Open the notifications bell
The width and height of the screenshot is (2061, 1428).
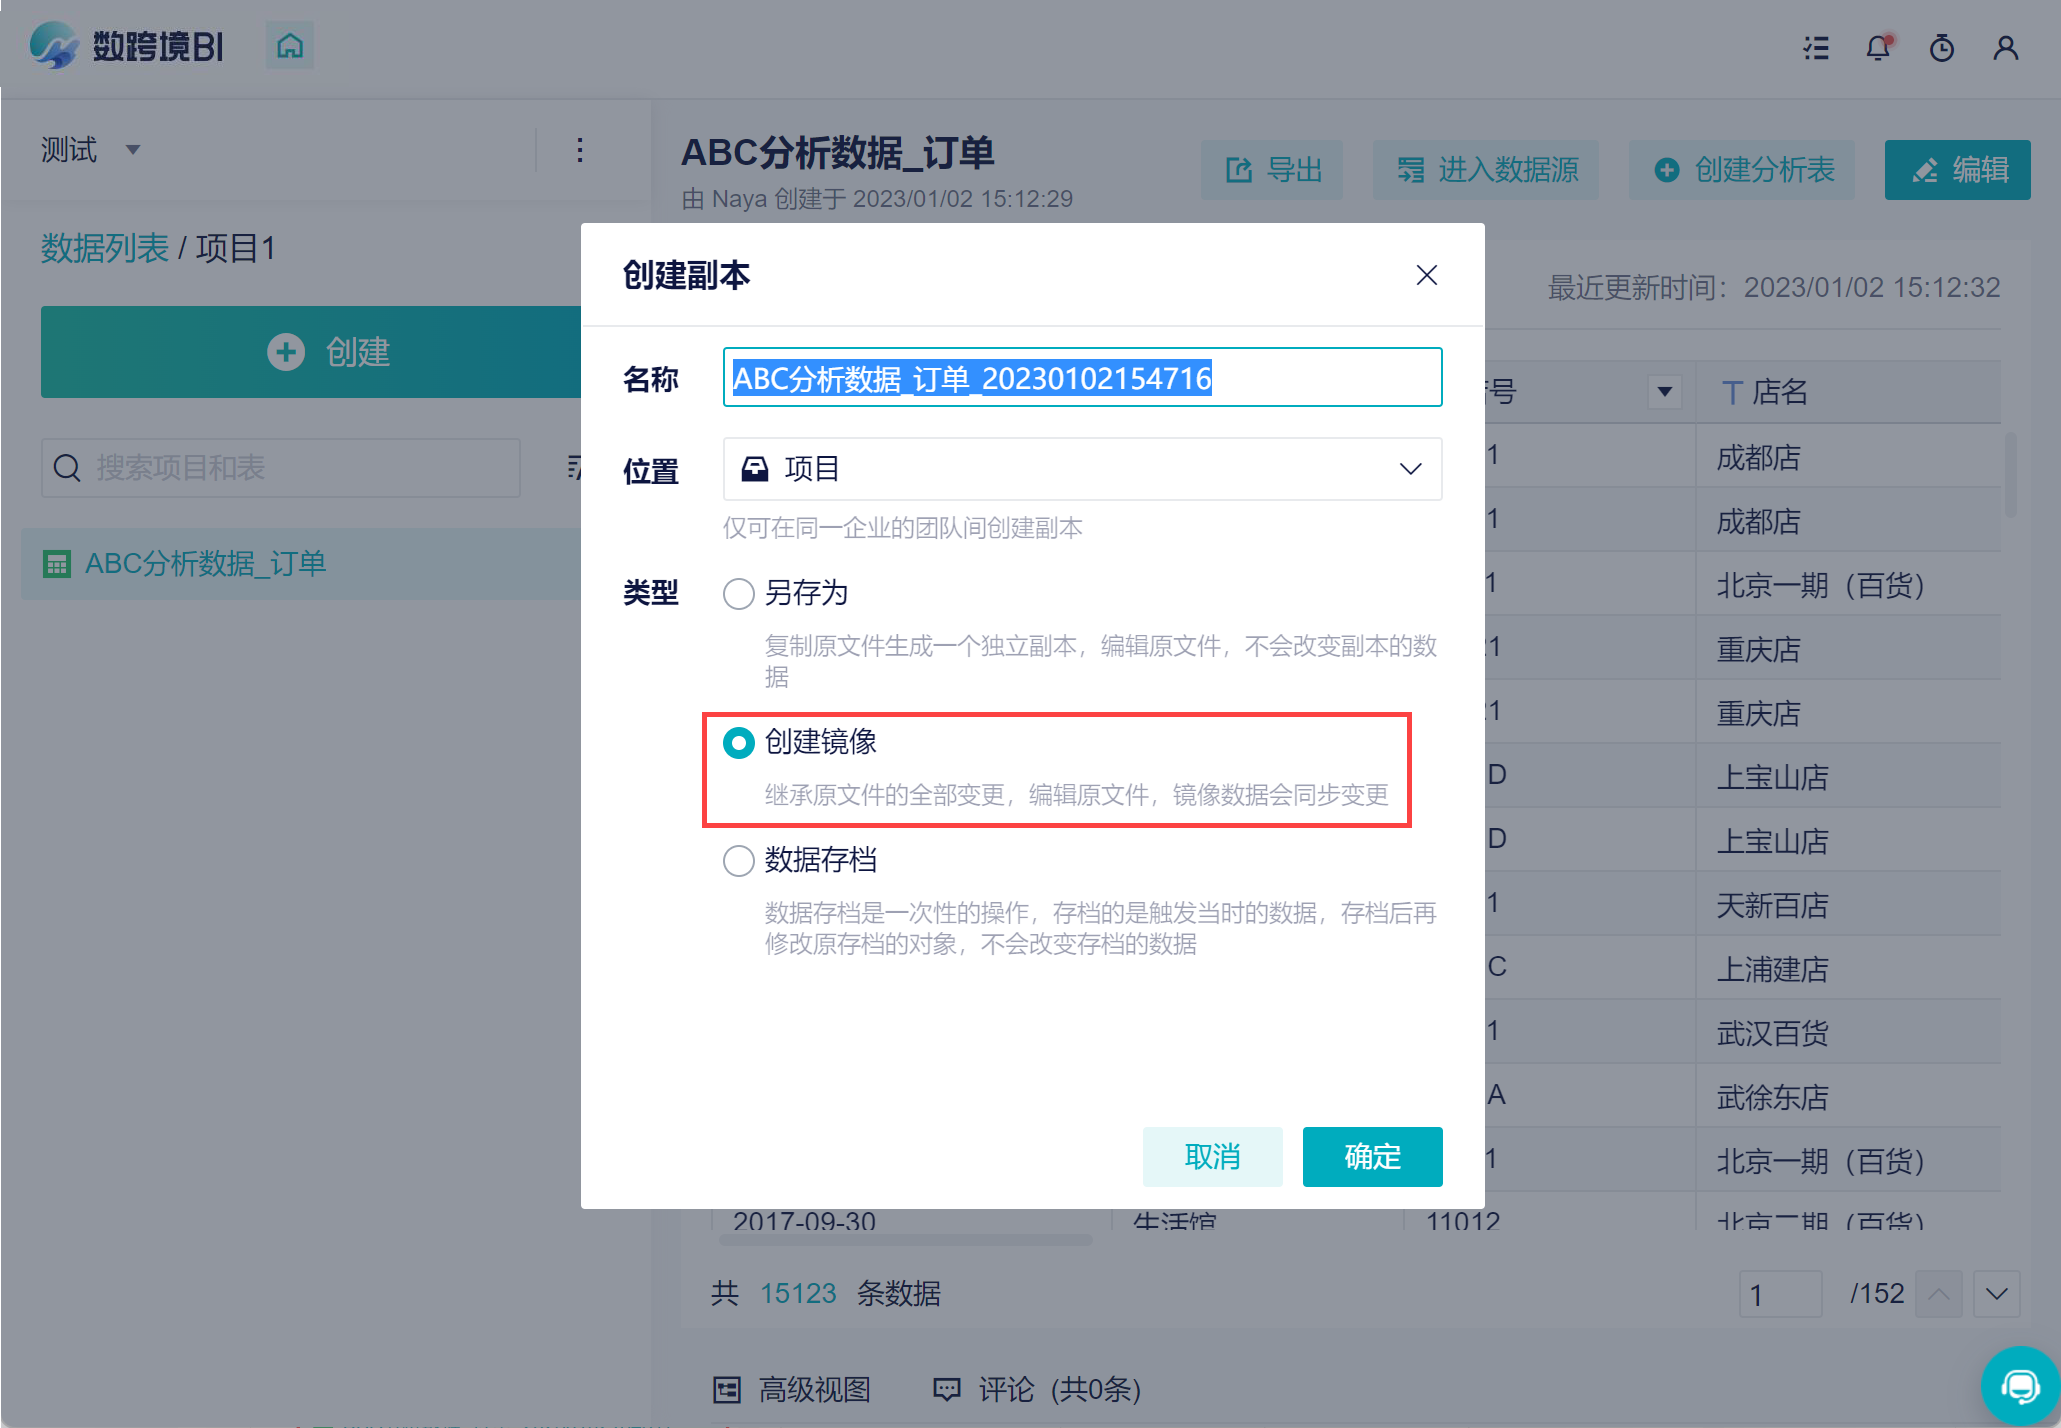pyautogui.click(x=1878, y=48)
